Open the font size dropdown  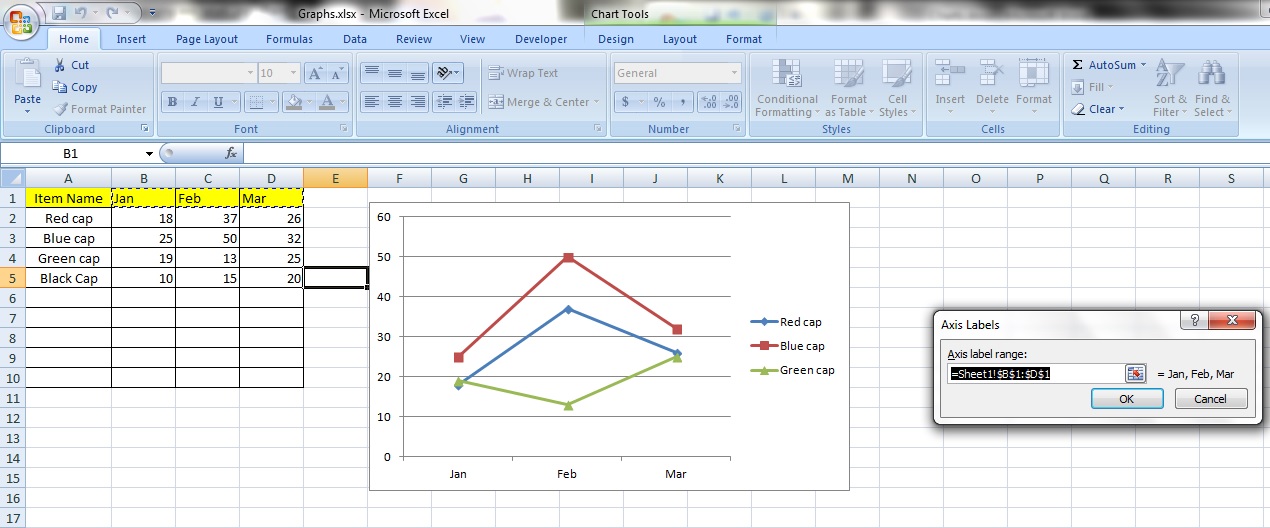point(293,73)
